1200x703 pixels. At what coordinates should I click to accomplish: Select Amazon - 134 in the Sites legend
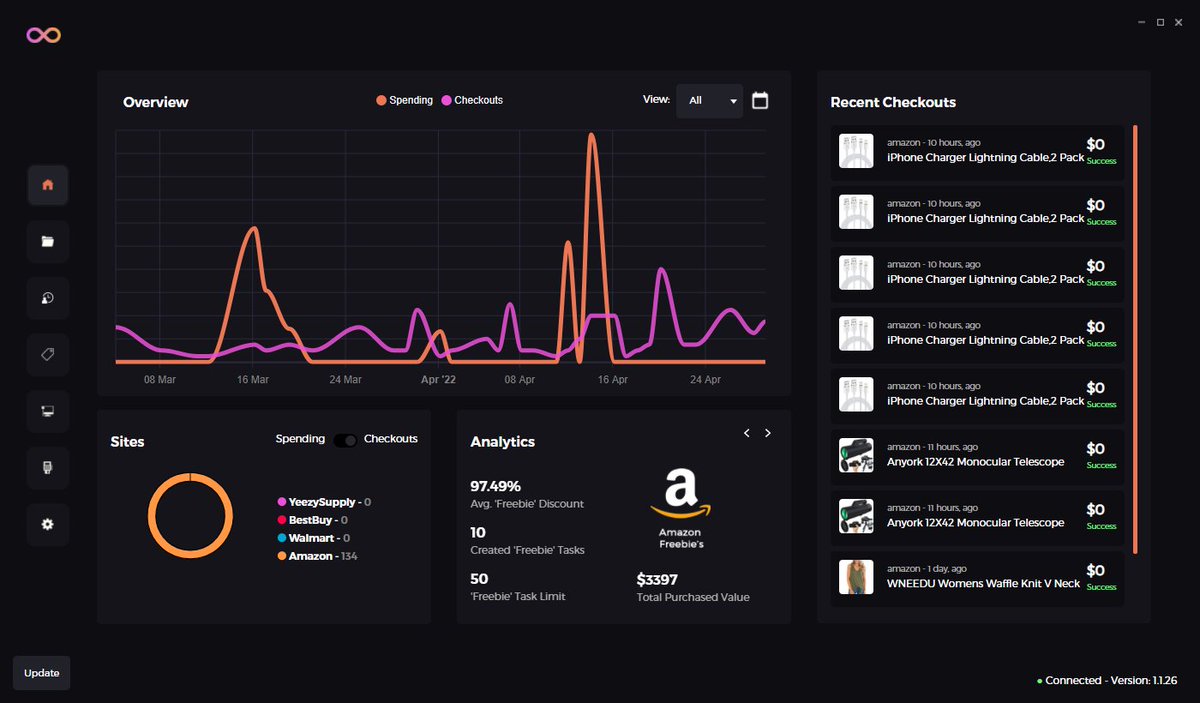tap(317, 556)
